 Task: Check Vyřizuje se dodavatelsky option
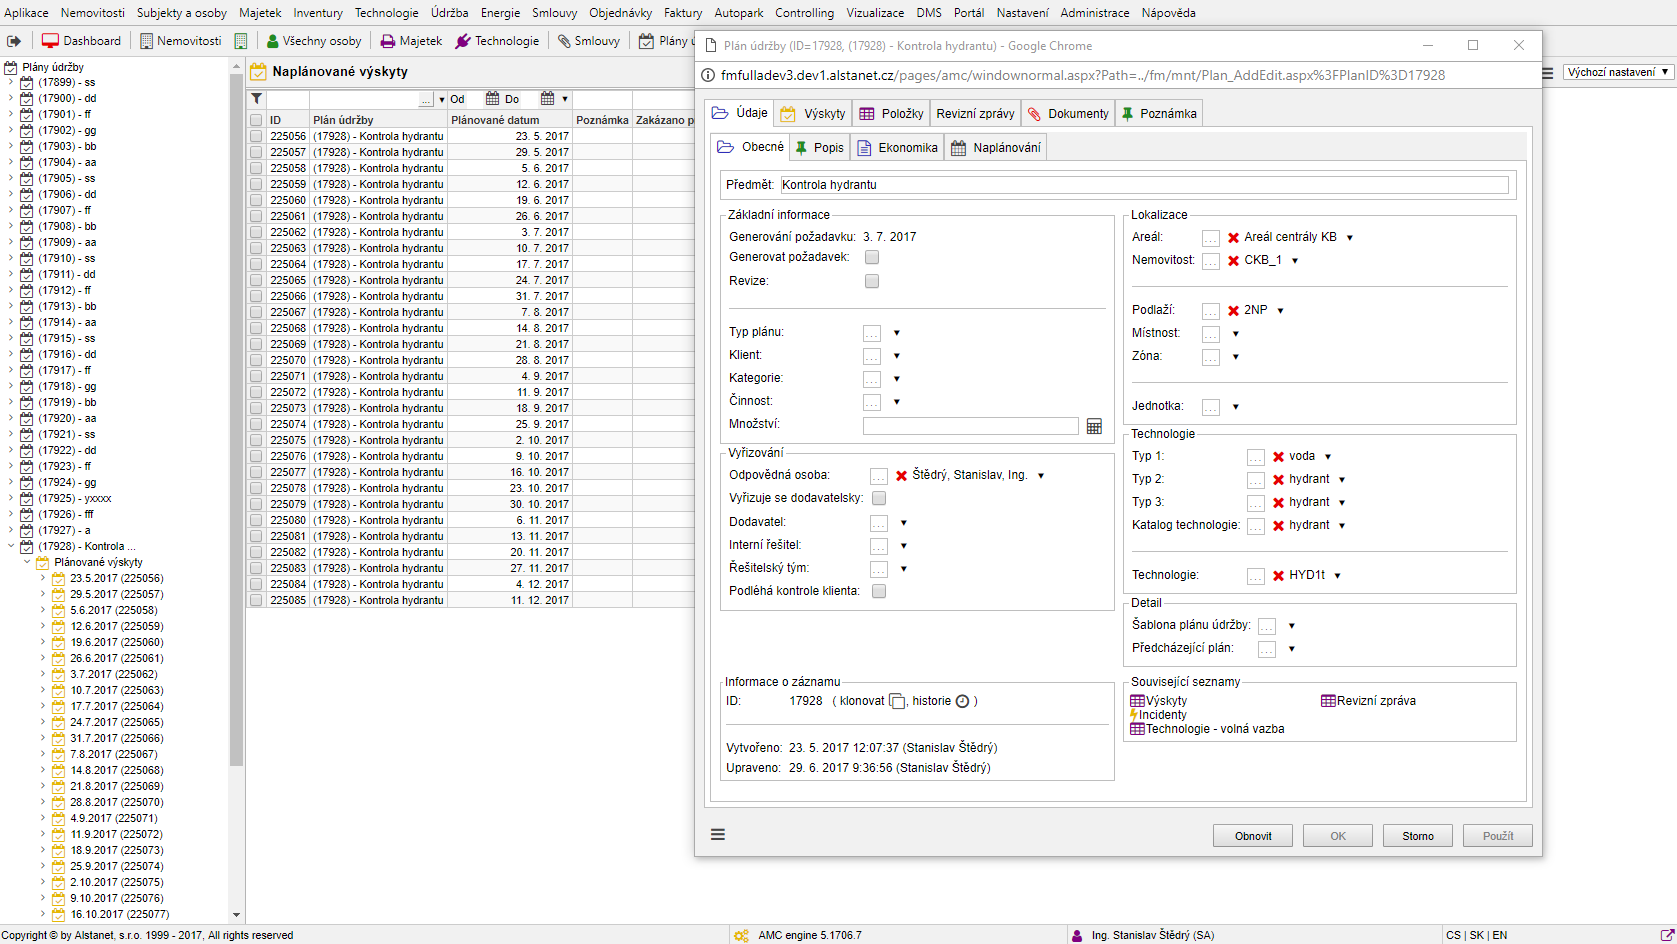(879, 498)
